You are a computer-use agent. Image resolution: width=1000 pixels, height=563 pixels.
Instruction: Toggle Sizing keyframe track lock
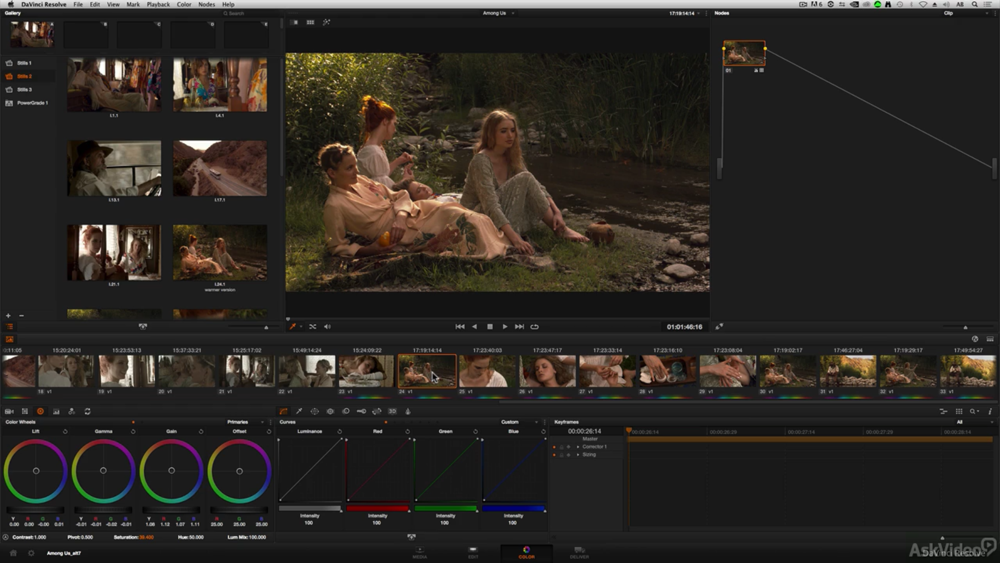pos(561,455)
